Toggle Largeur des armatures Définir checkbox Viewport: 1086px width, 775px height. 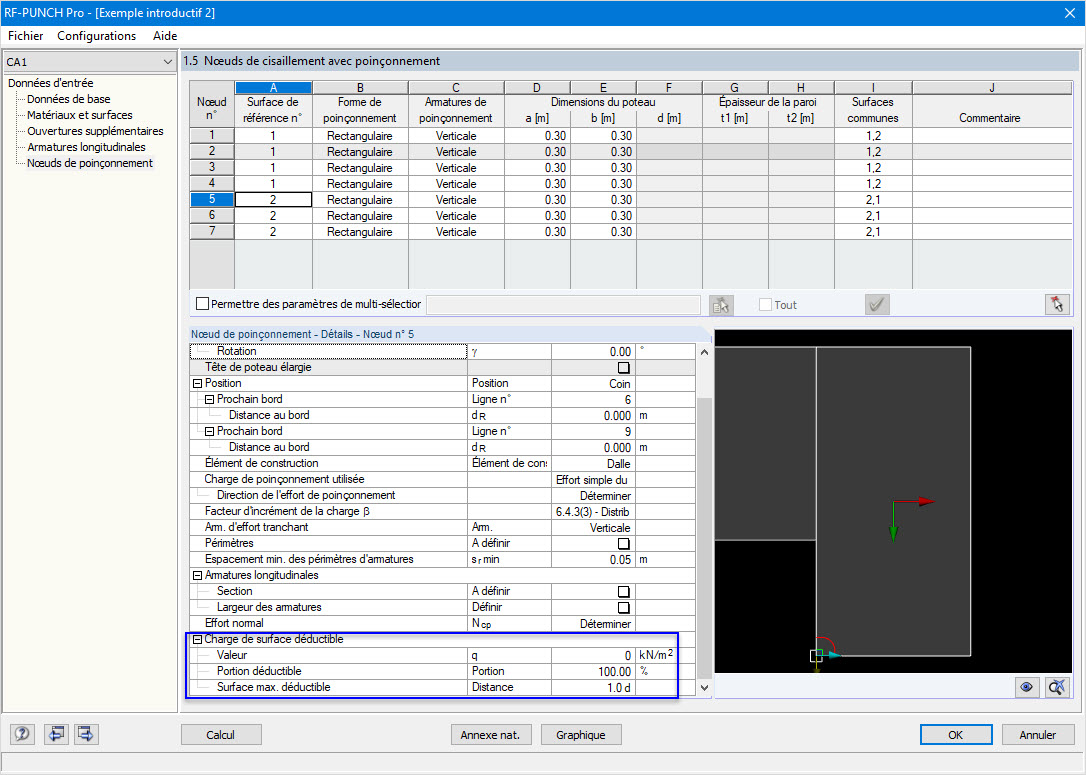tap(623, 607)
